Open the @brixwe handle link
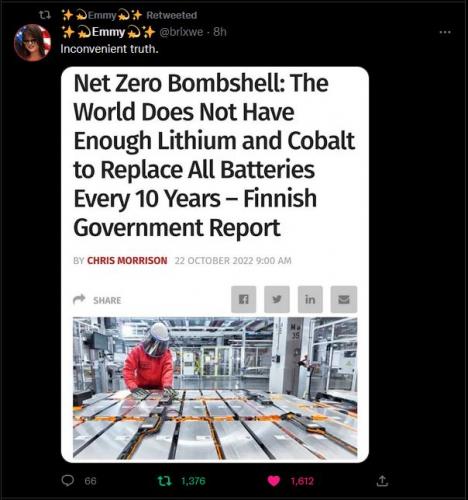Viewport: 468px width, 500px height. pyautogui.click(x=181, y=32)
